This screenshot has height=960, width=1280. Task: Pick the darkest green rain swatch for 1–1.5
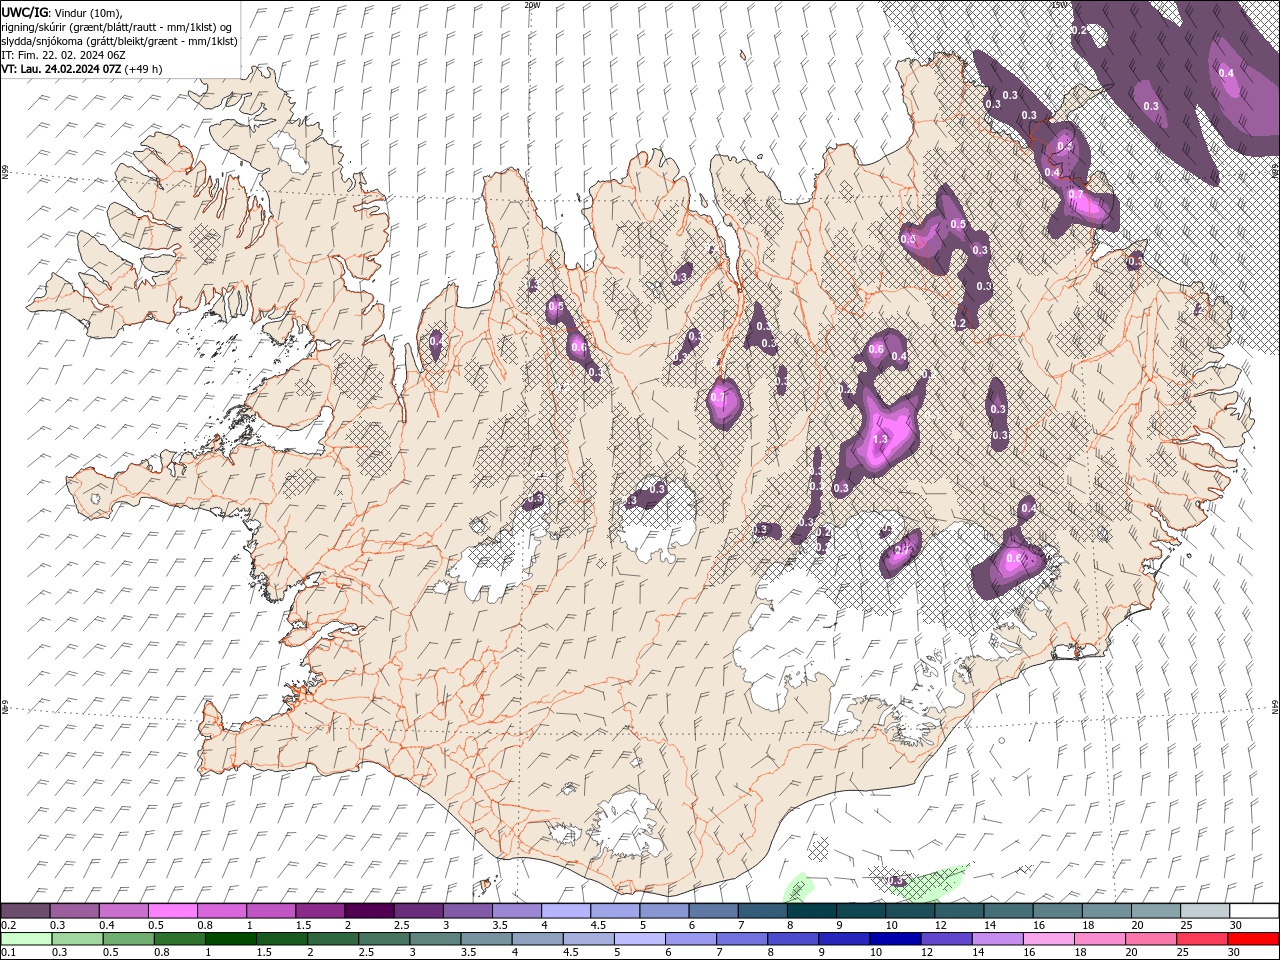tap(230, 939)
